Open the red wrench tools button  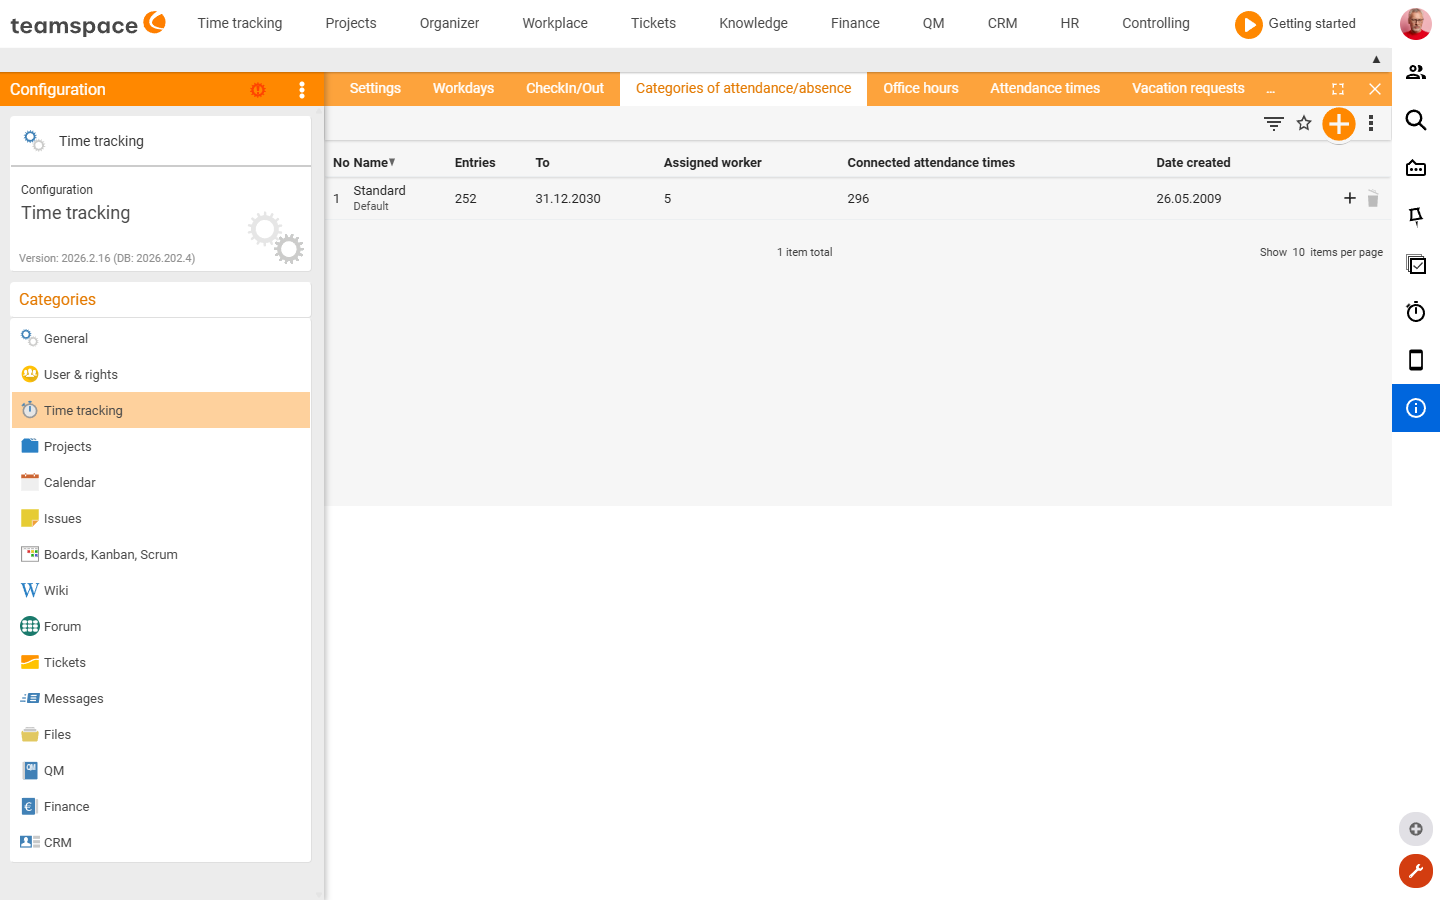point(1416,871)
